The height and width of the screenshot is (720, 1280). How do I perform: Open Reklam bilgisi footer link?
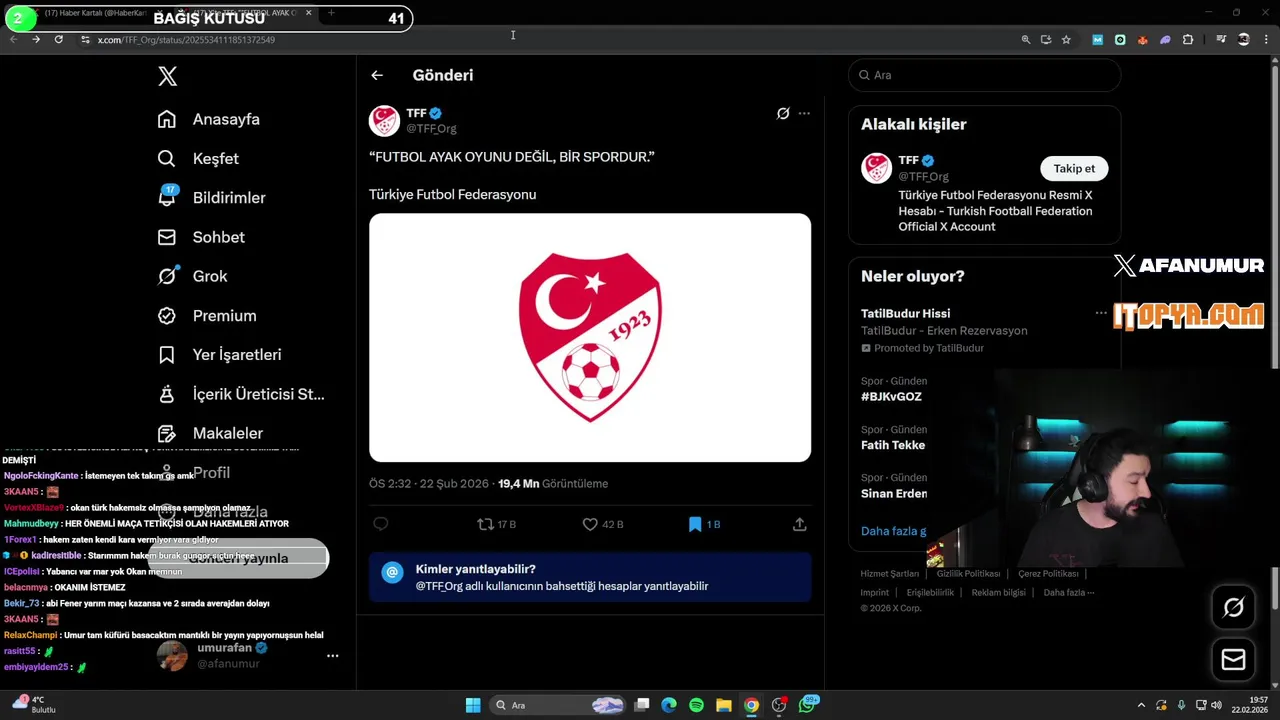click(998, 592)
